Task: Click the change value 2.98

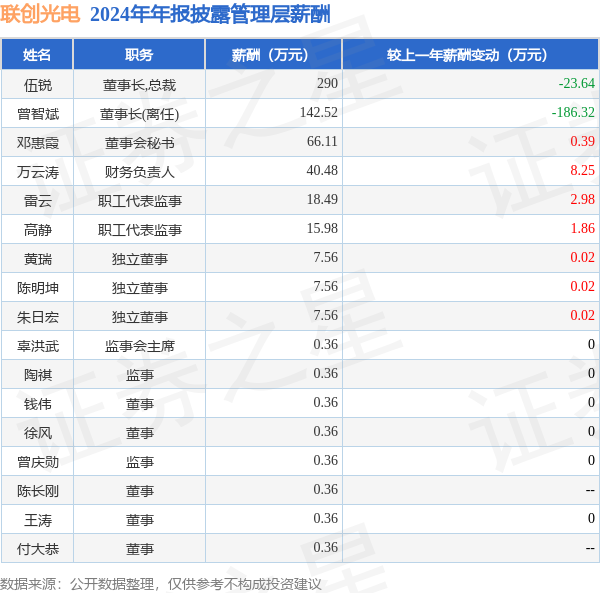Action: point(582,199)
